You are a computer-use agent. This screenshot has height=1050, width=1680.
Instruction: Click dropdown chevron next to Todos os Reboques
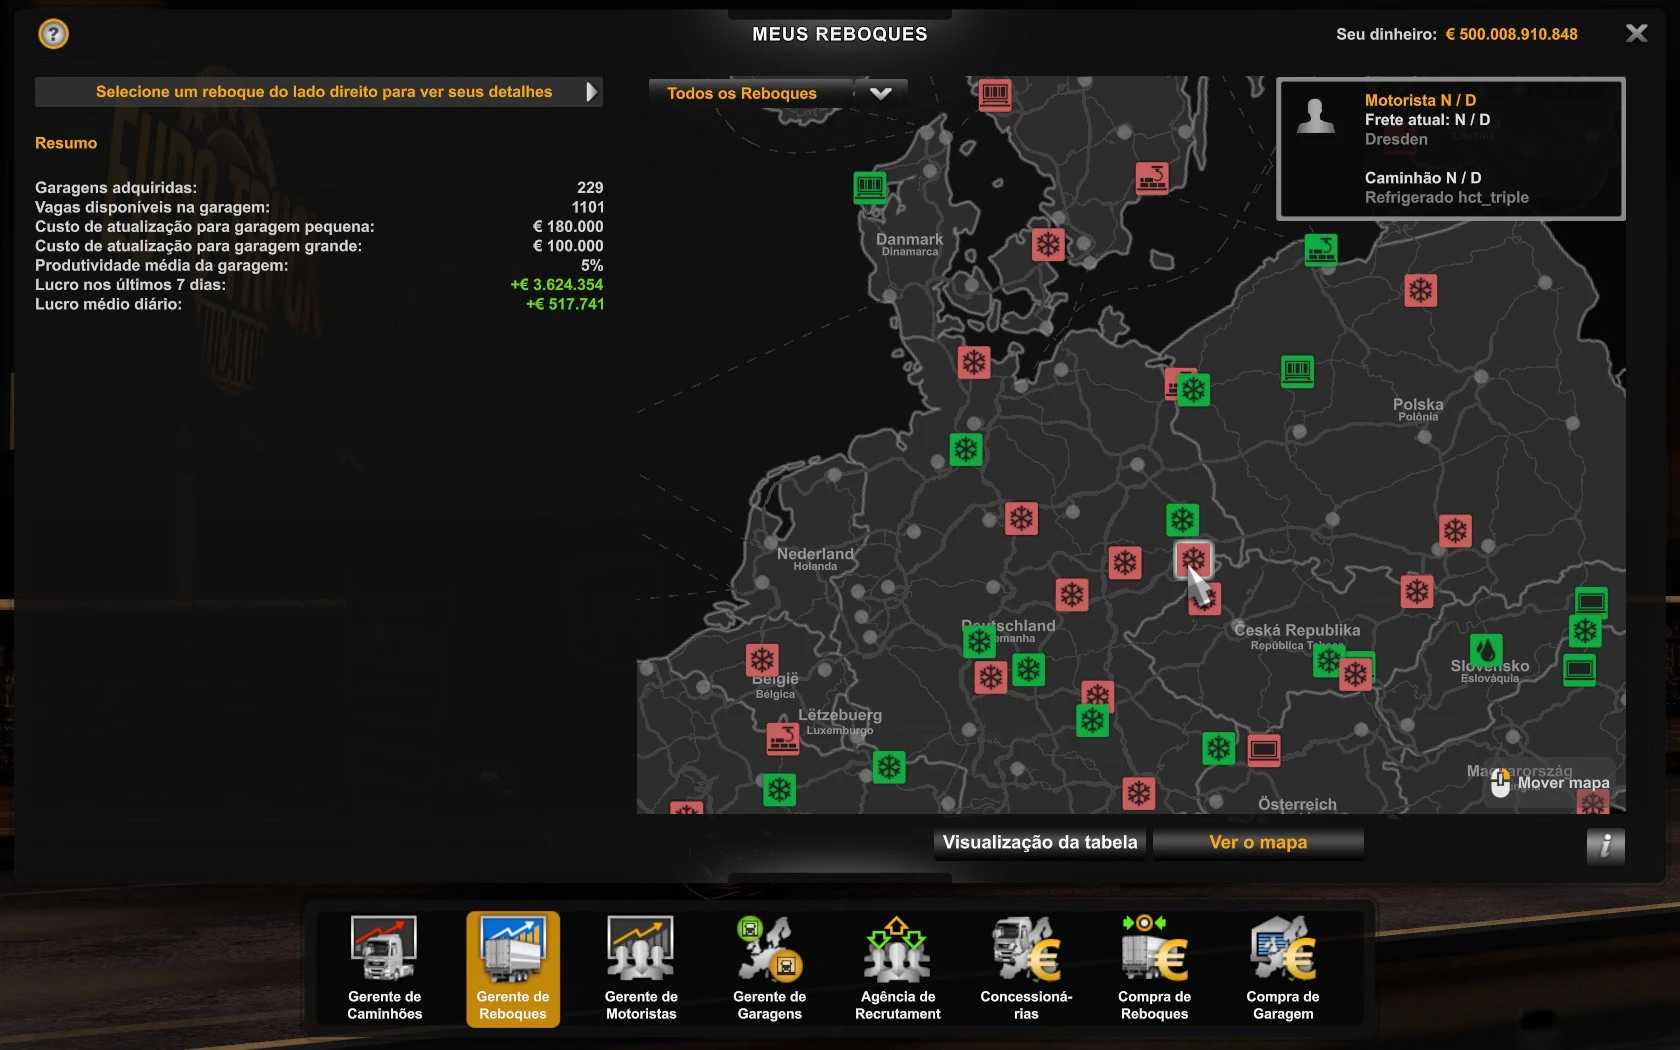coord(880,93)
